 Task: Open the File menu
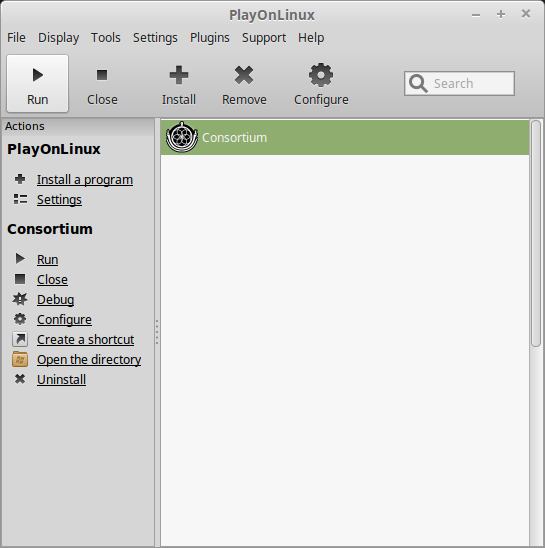click(x=16, y=37)
